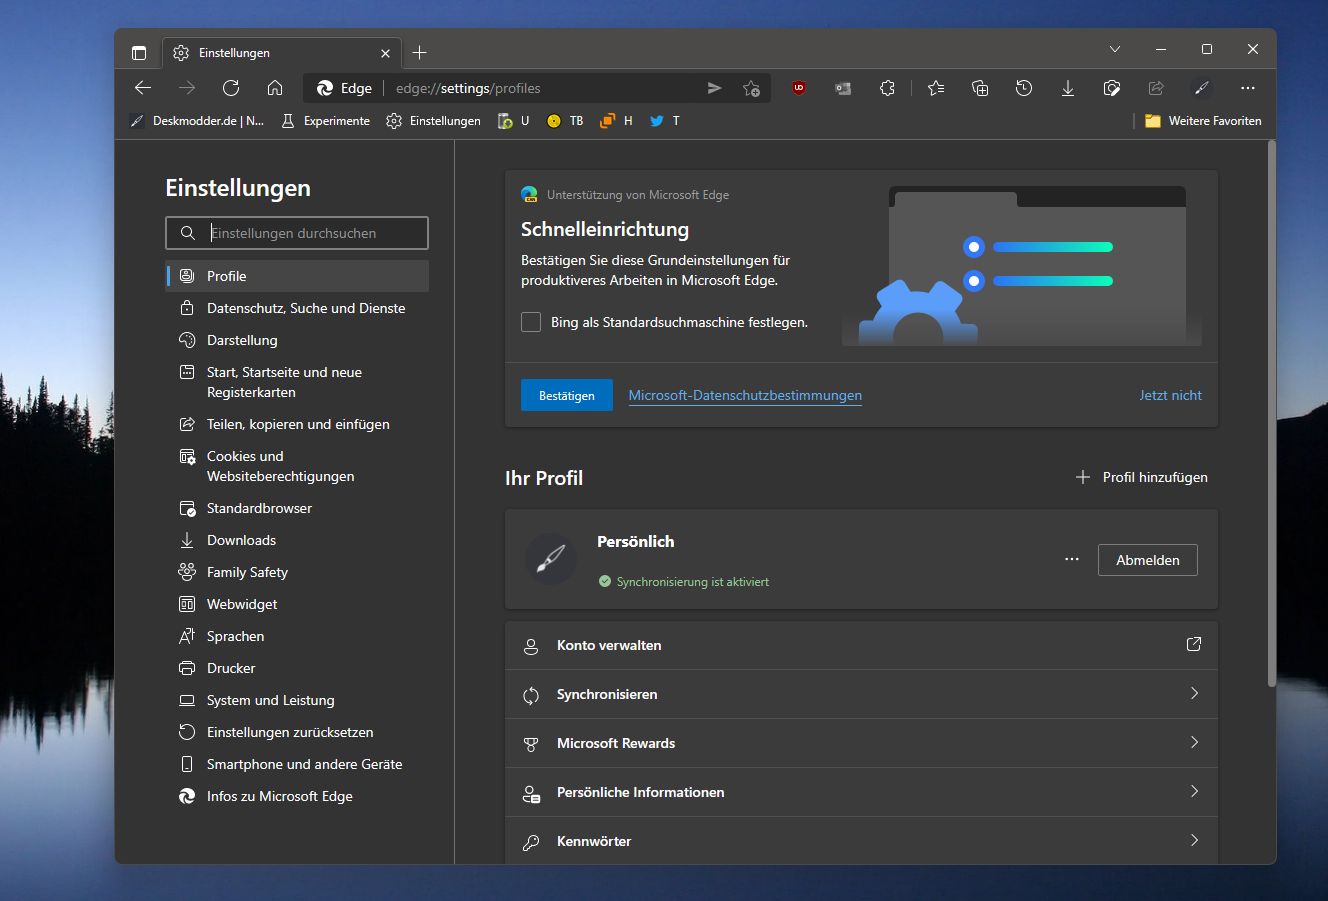Image resolution: width=1328 pixels, height=901 pixels.
Task: Open Einstellungen zurücksetzen
Action: (297, 732)
